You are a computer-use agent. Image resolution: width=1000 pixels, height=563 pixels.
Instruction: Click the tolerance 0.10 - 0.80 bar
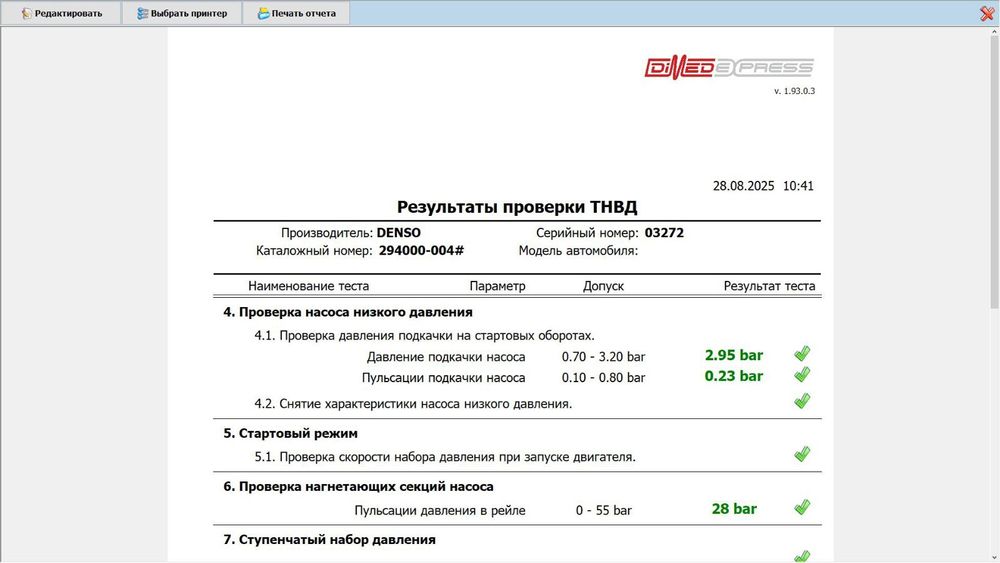[603, 378]
